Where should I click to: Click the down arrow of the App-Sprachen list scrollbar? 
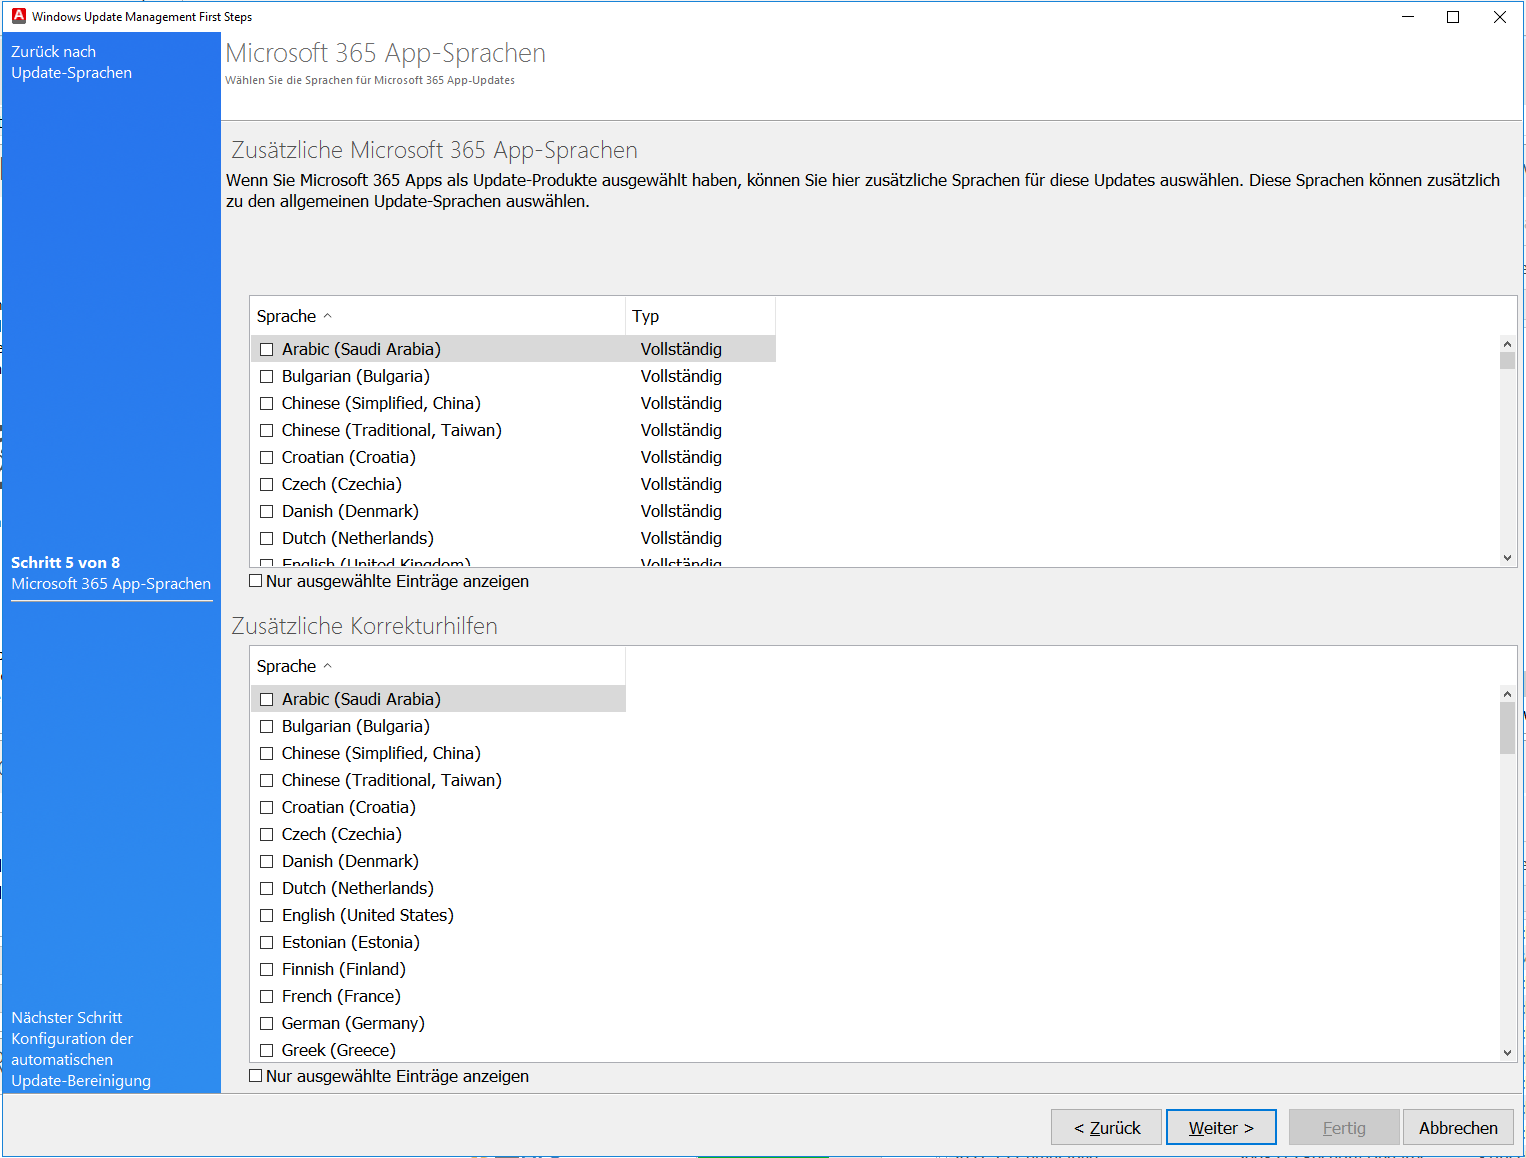pyautogui.click(x=1507, y=558)
